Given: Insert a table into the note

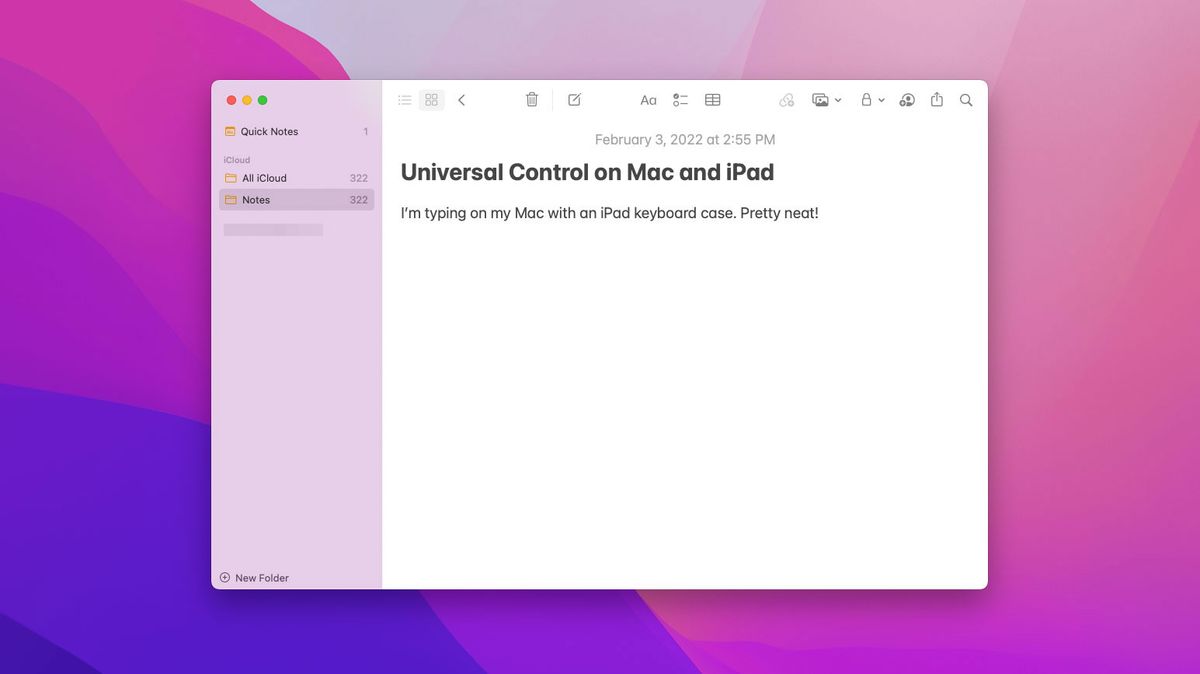Looking at the screenshot, I should [x=712, y=100].
